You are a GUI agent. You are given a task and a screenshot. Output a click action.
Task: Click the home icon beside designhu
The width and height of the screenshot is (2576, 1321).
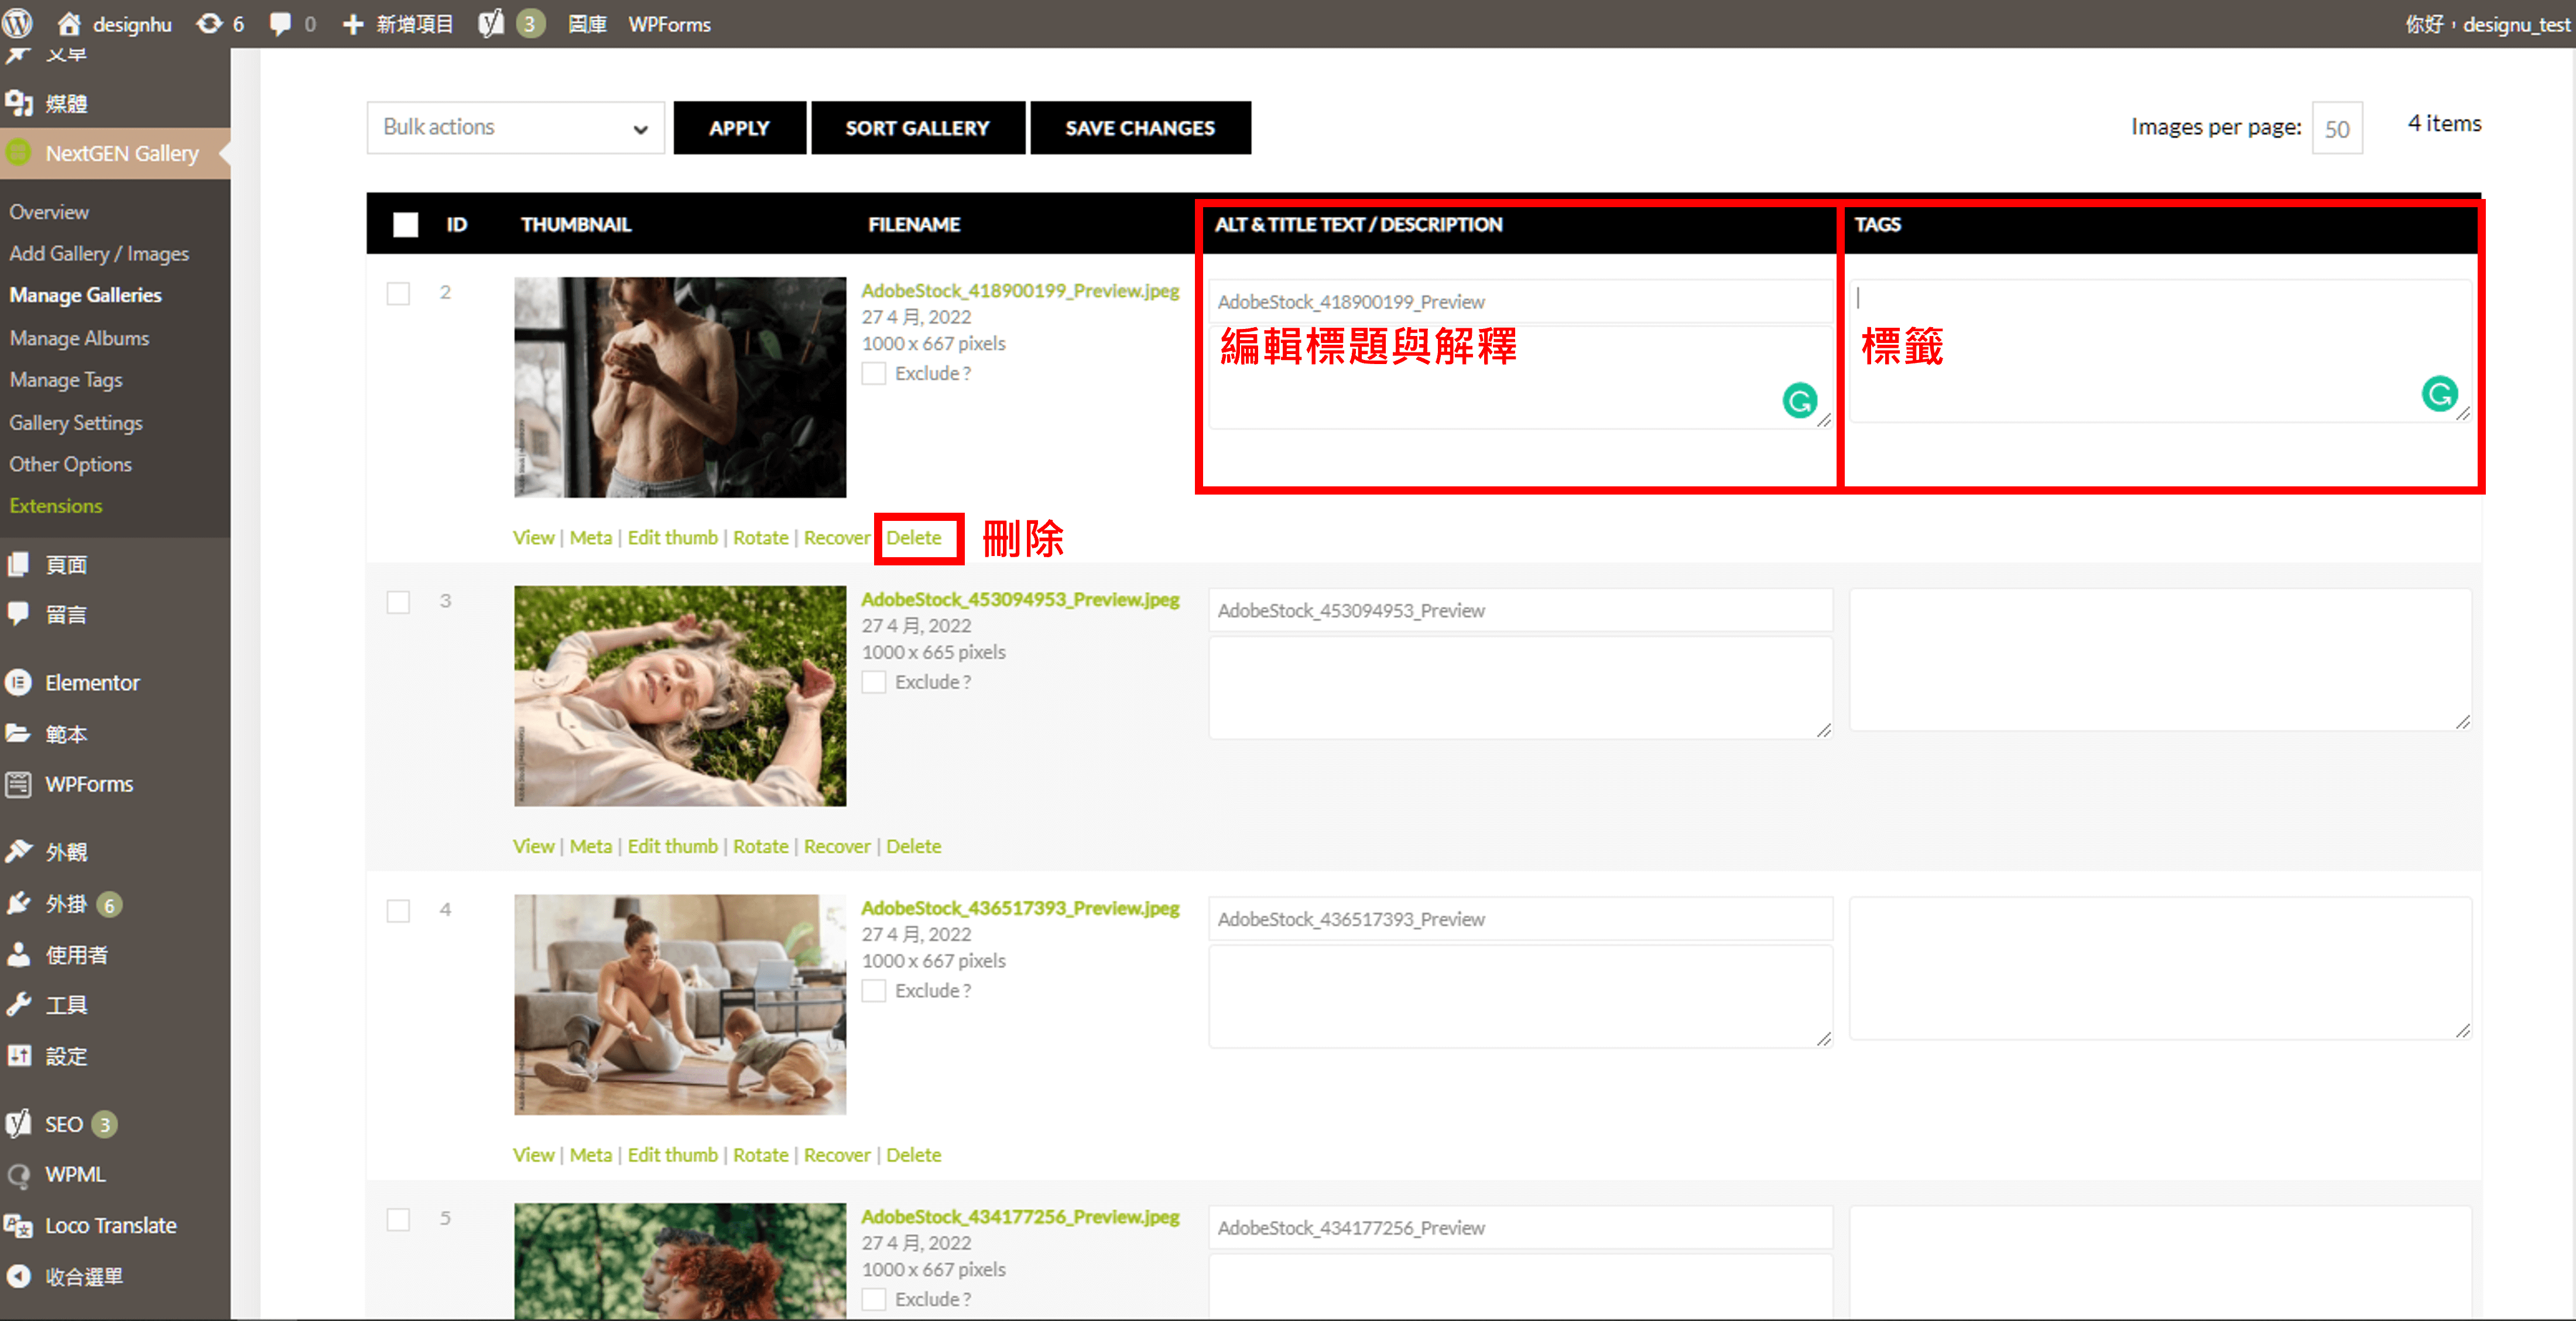pos(68,23)
